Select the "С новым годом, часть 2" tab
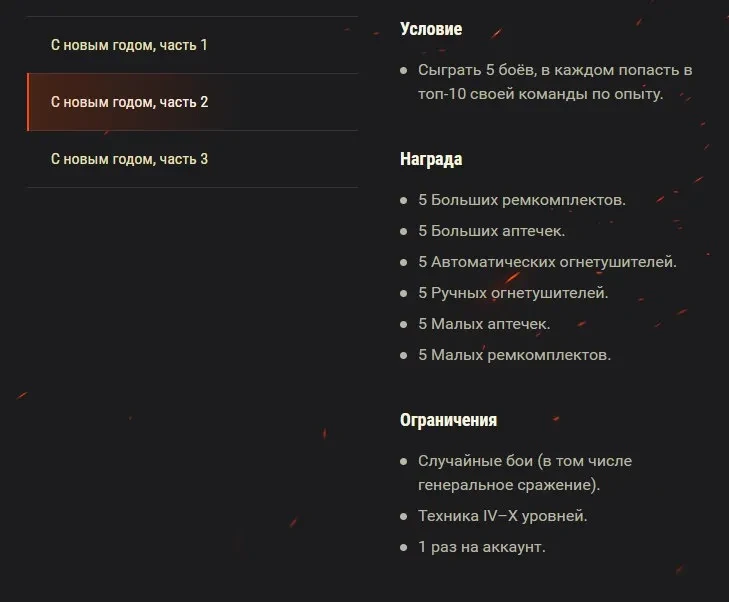This screenshot has width=729, height=602. [x=129, y=102]
